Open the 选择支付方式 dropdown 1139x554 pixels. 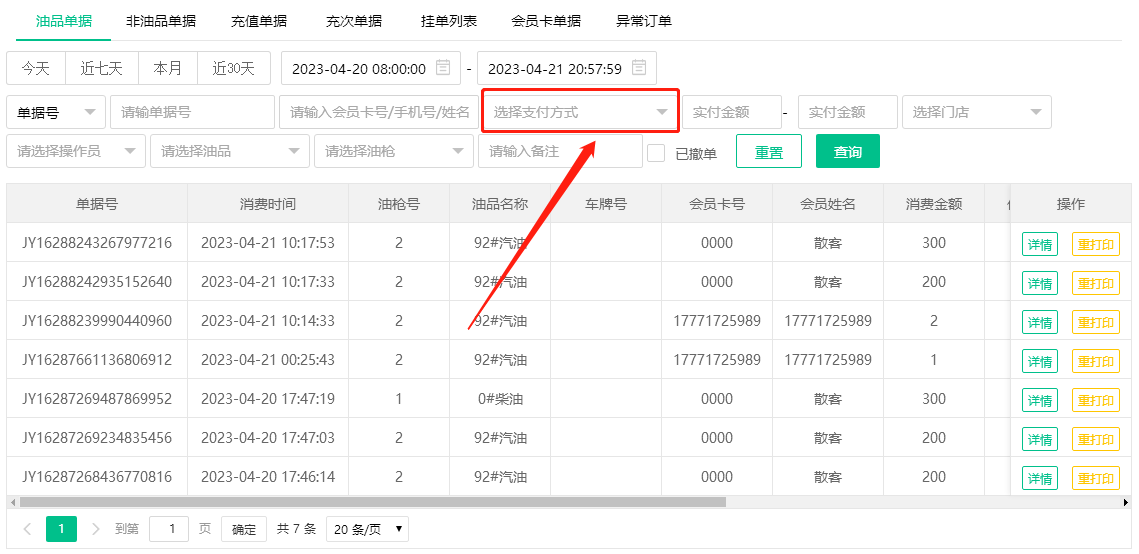tap(580, 112)
